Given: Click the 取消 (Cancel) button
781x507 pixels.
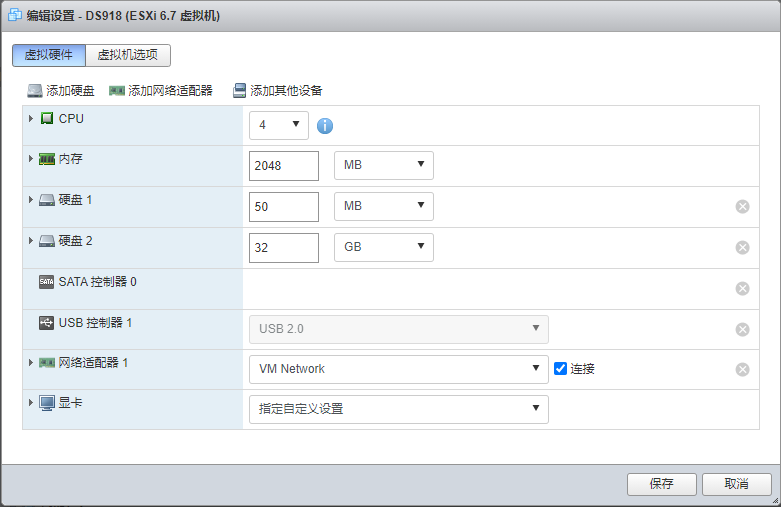Looking at the screenshot, I should click(x=737, y=484).
